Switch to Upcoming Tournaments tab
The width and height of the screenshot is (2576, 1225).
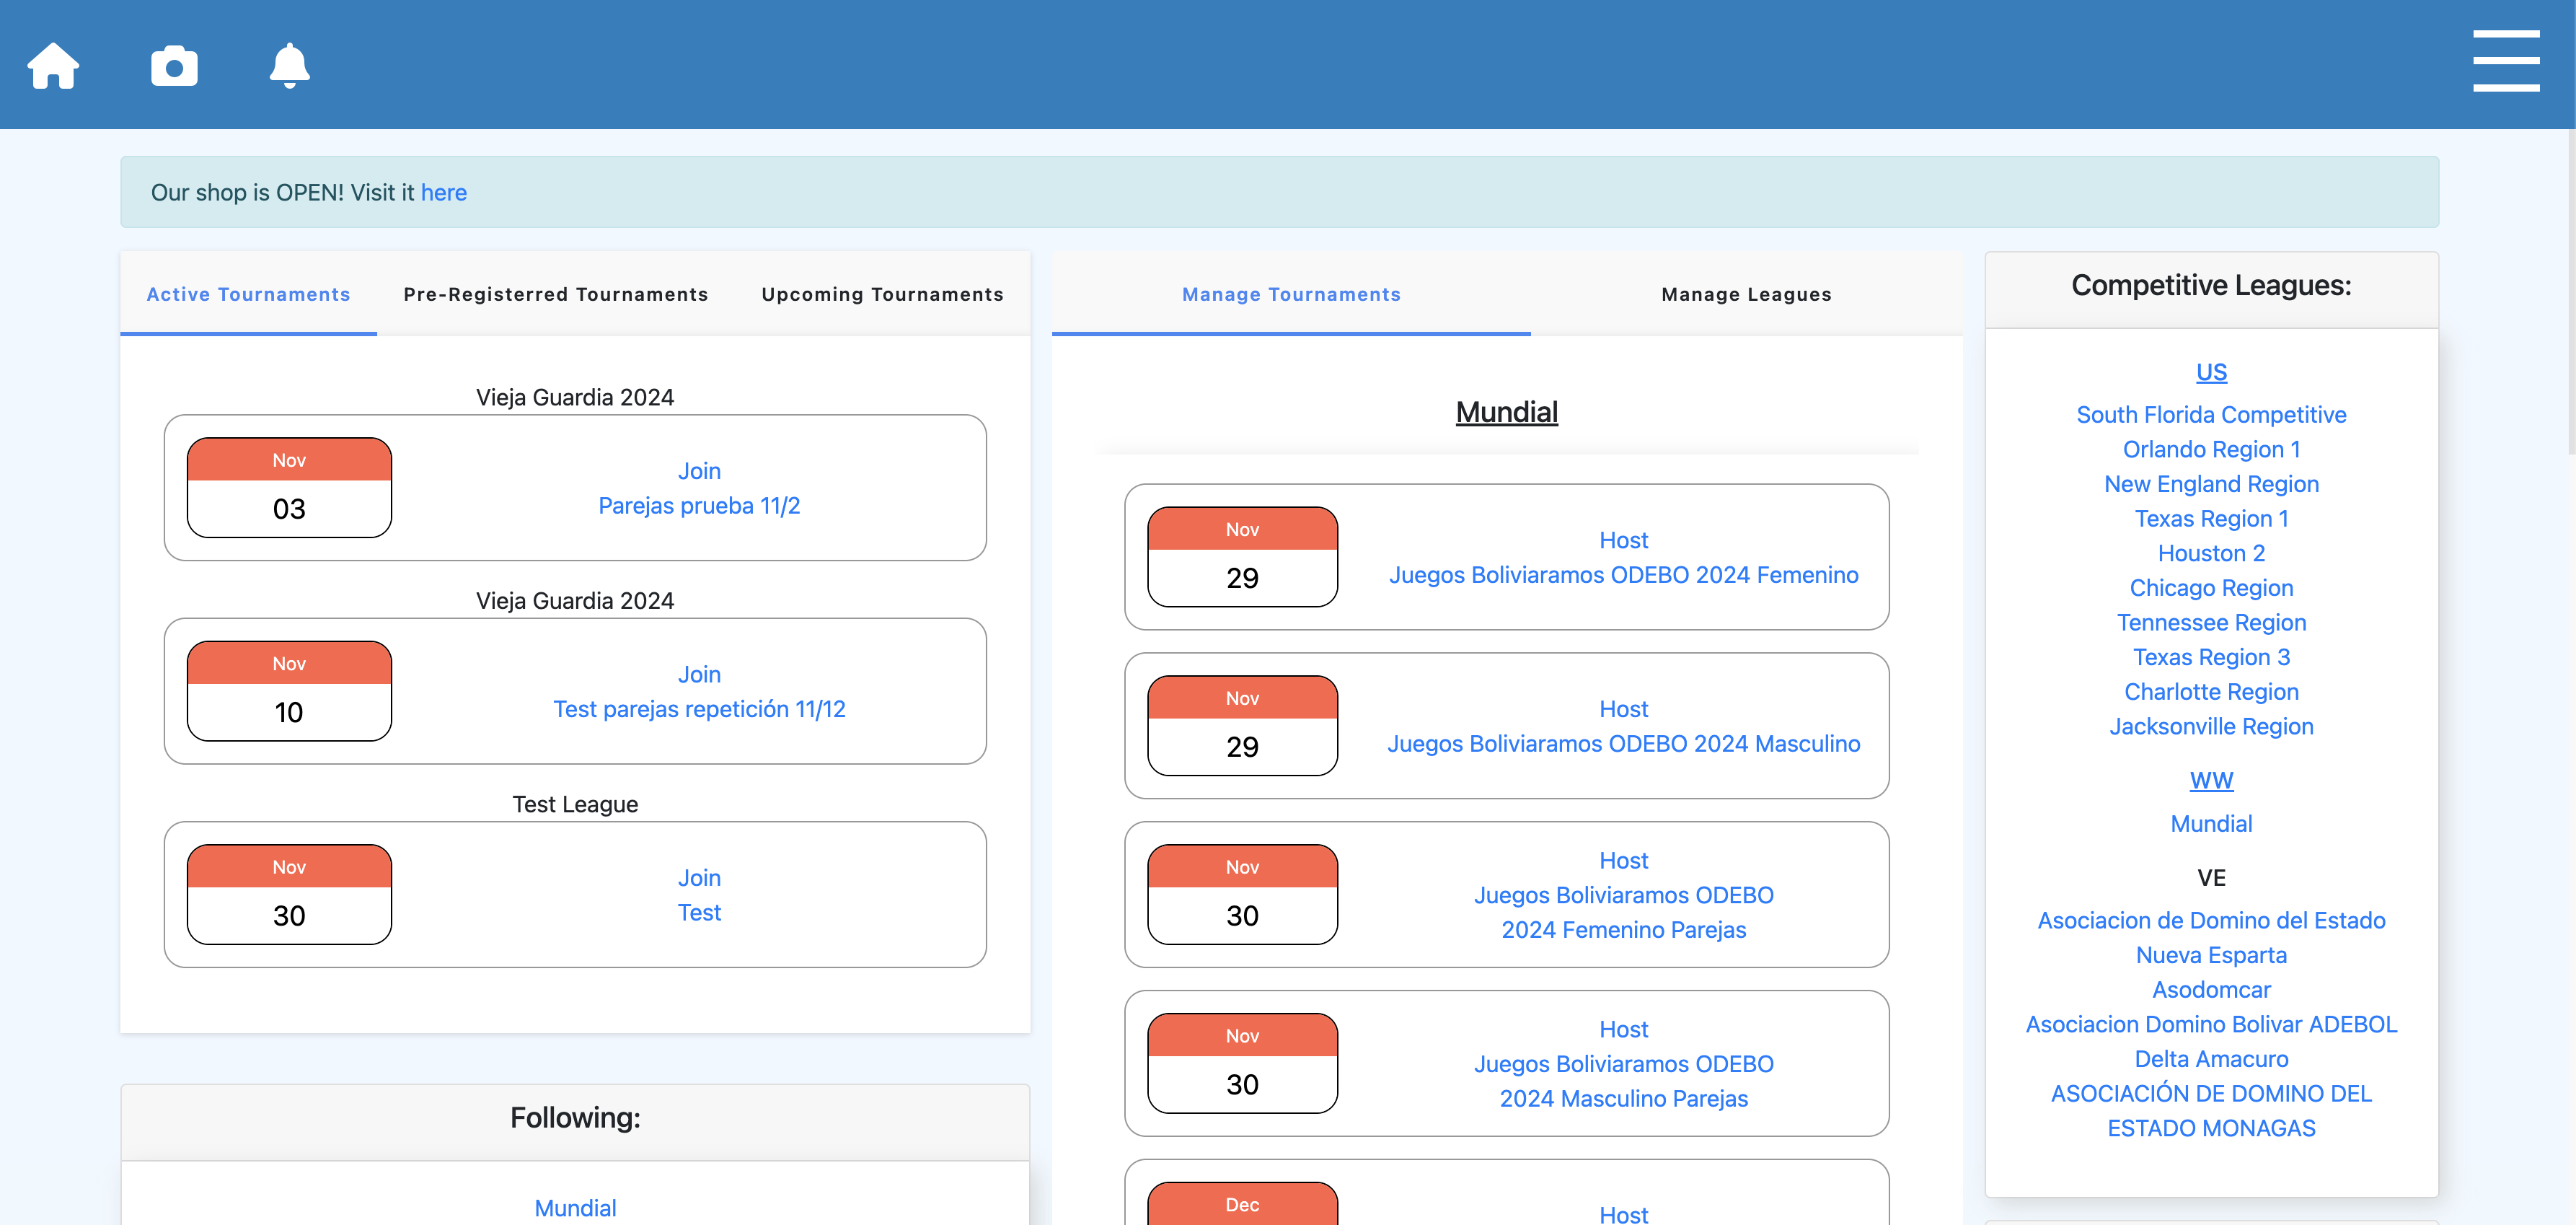coord(882,294)
